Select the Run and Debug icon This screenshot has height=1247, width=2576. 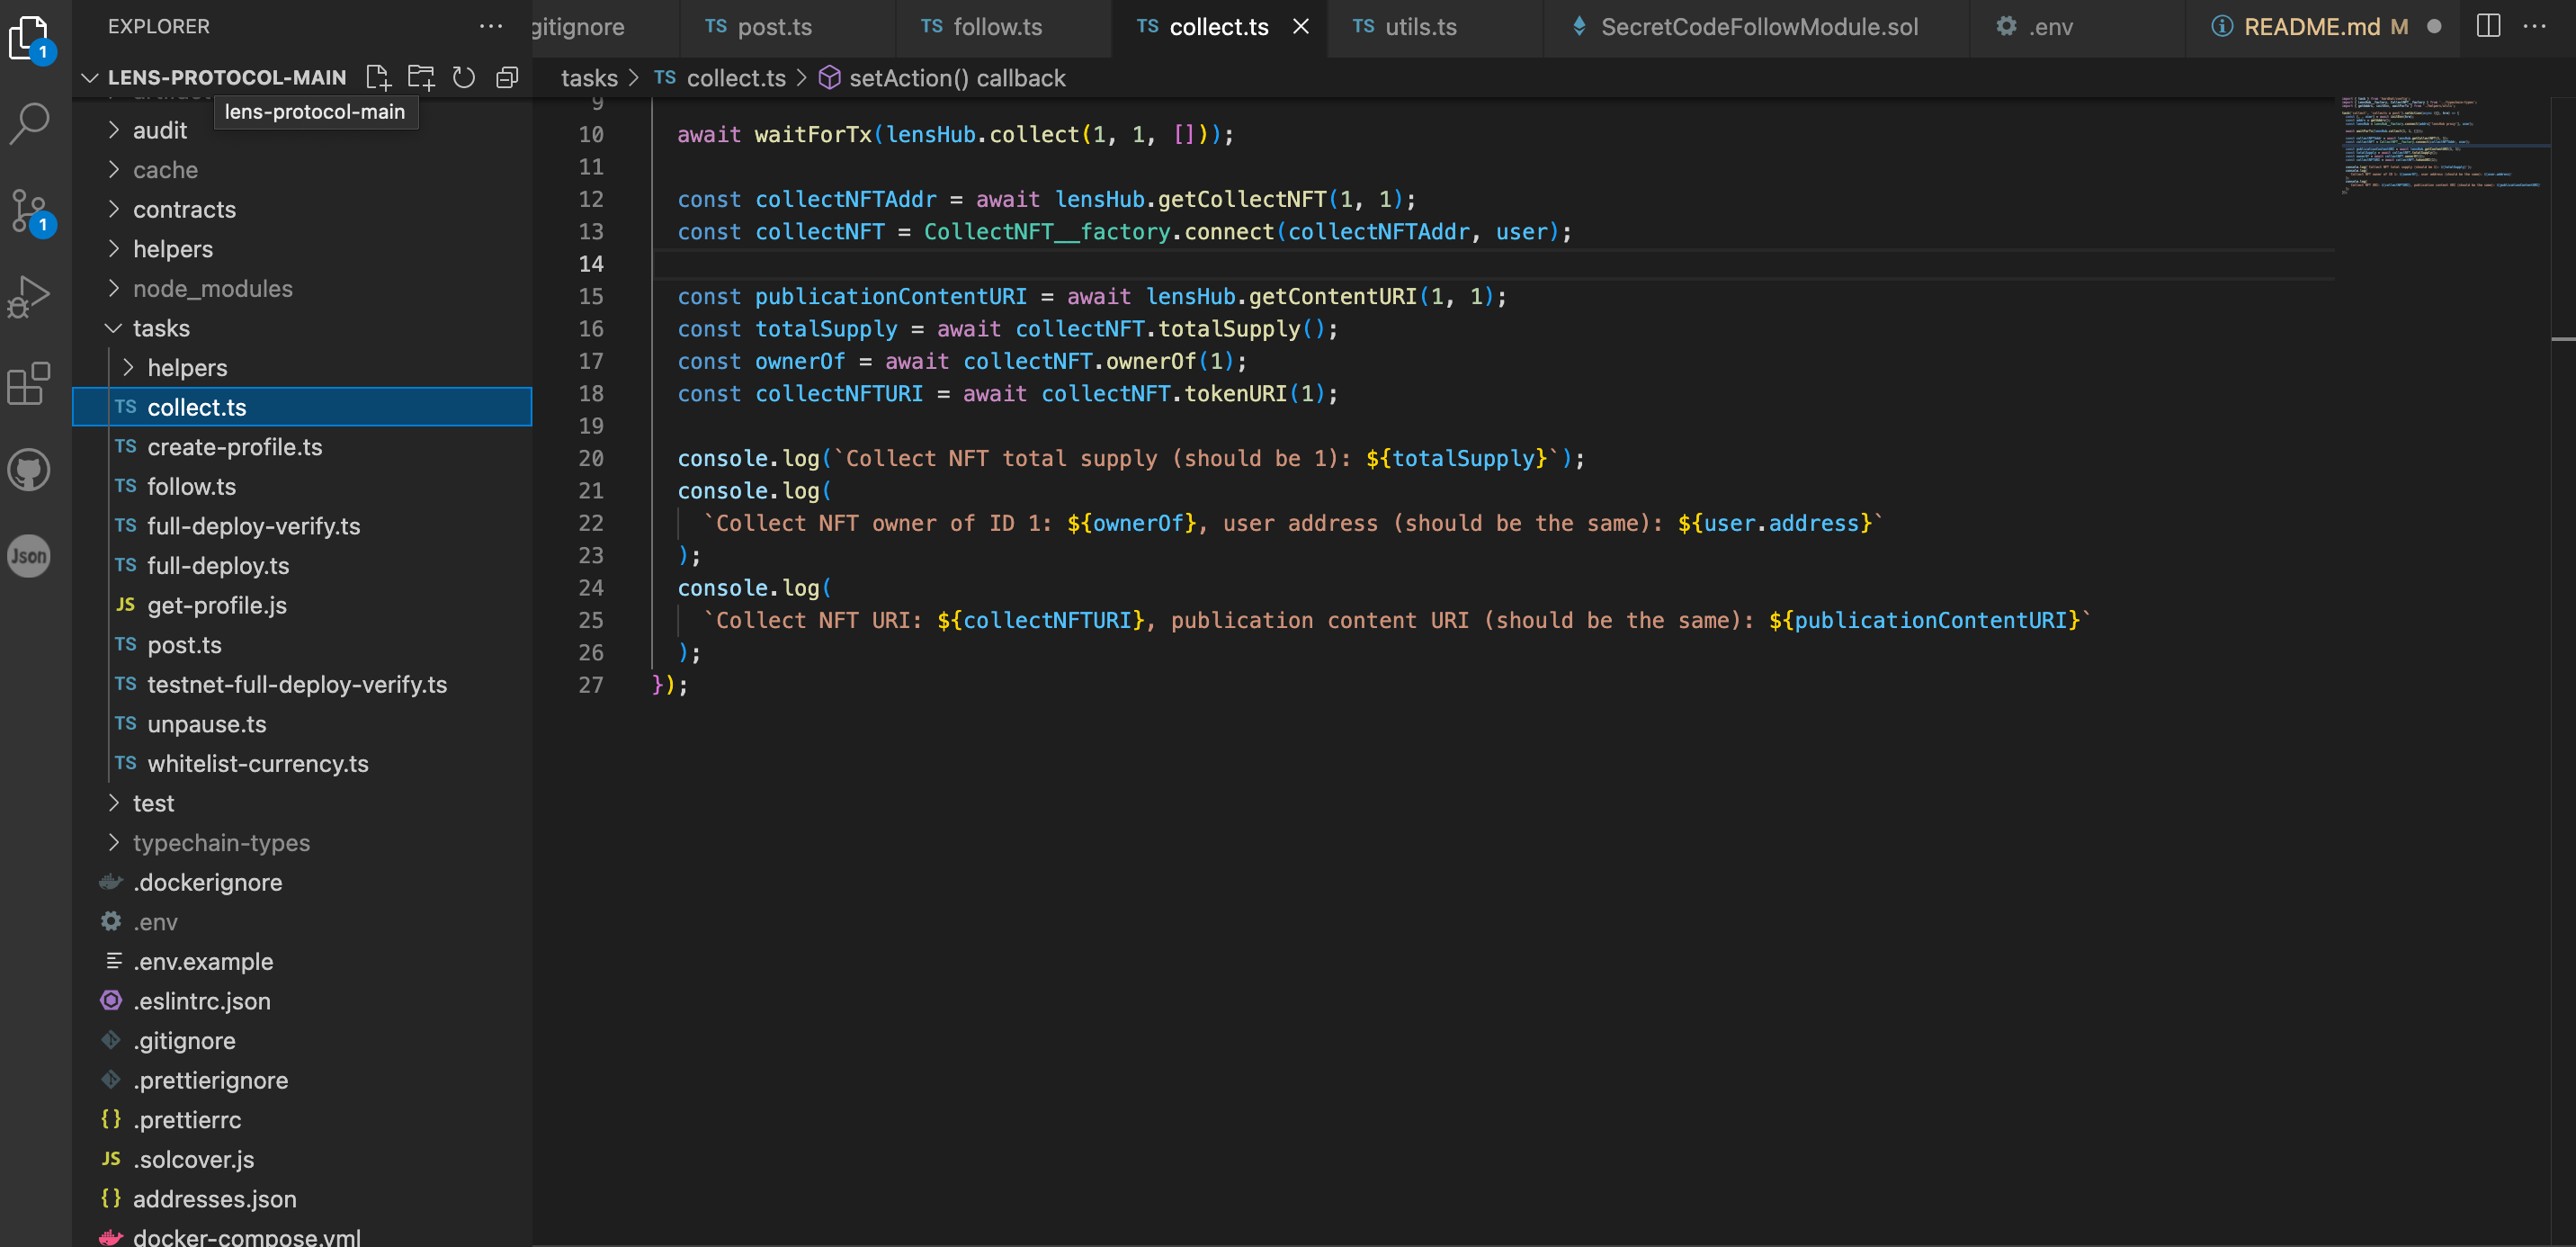[x=29, y=295]
